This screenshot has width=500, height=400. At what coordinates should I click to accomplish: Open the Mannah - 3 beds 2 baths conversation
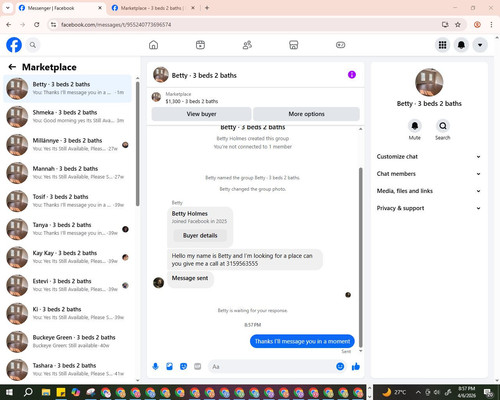click(68, 173)
